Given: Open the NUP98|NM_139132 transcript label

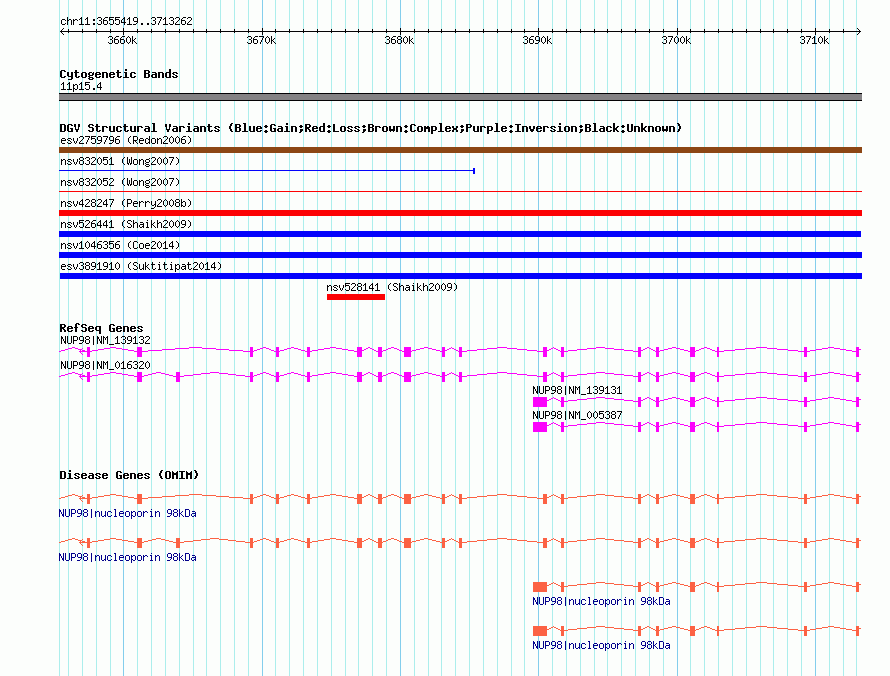Looking at the screenshot, I should click(106, 341).
